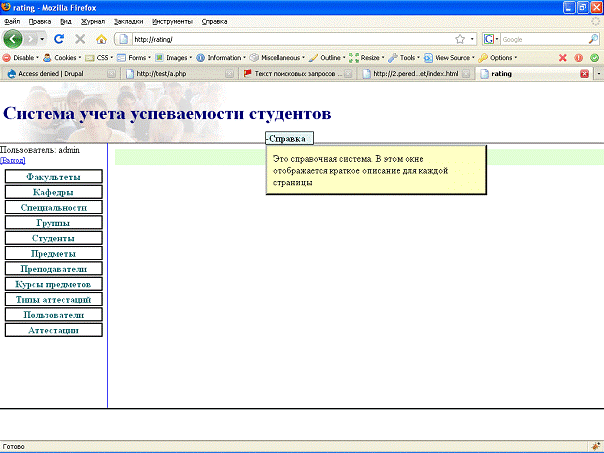This screenshot has height=453, width=604.
Task: Close the current rating tab
Action: coord(584,74)
